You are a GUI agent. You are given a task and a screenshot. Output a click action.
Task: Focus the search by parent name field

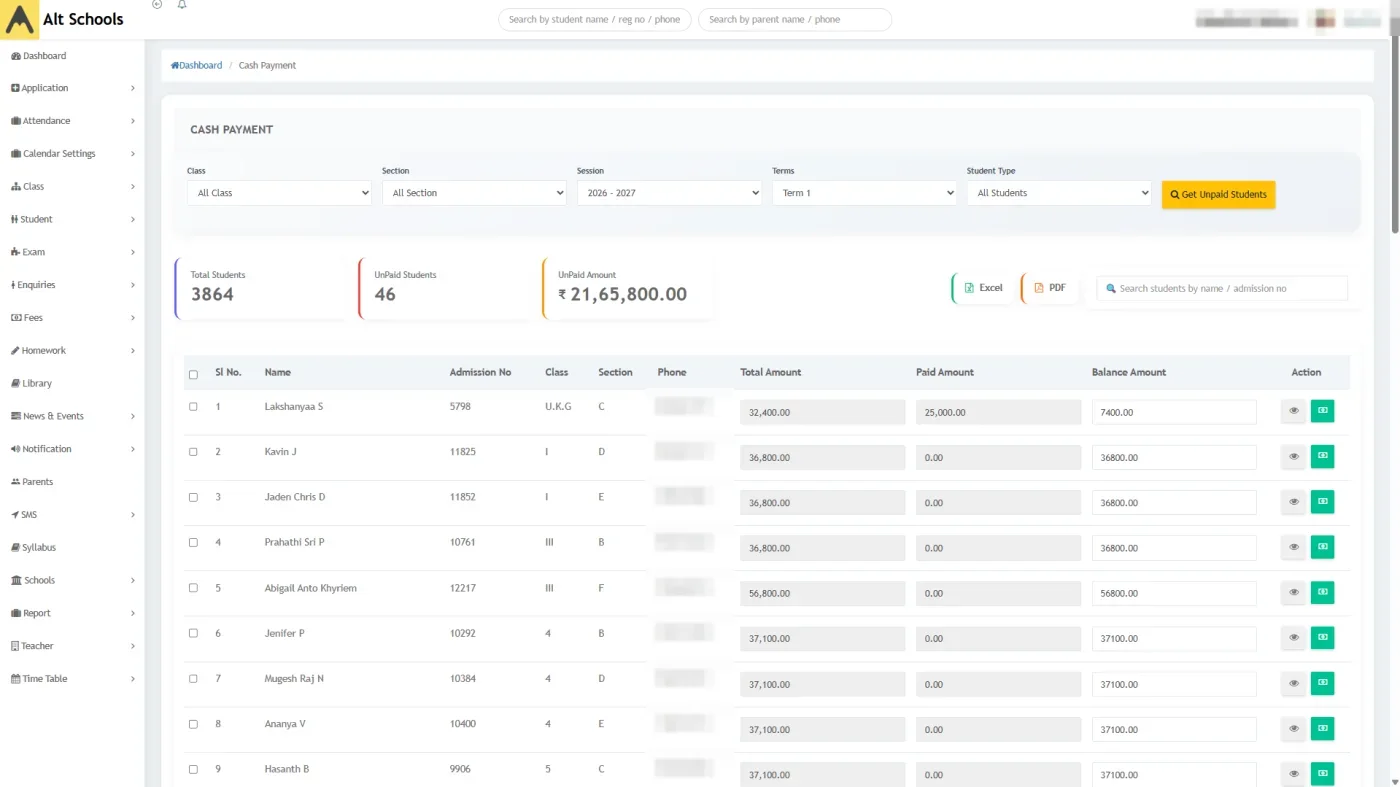pos(795,19)
